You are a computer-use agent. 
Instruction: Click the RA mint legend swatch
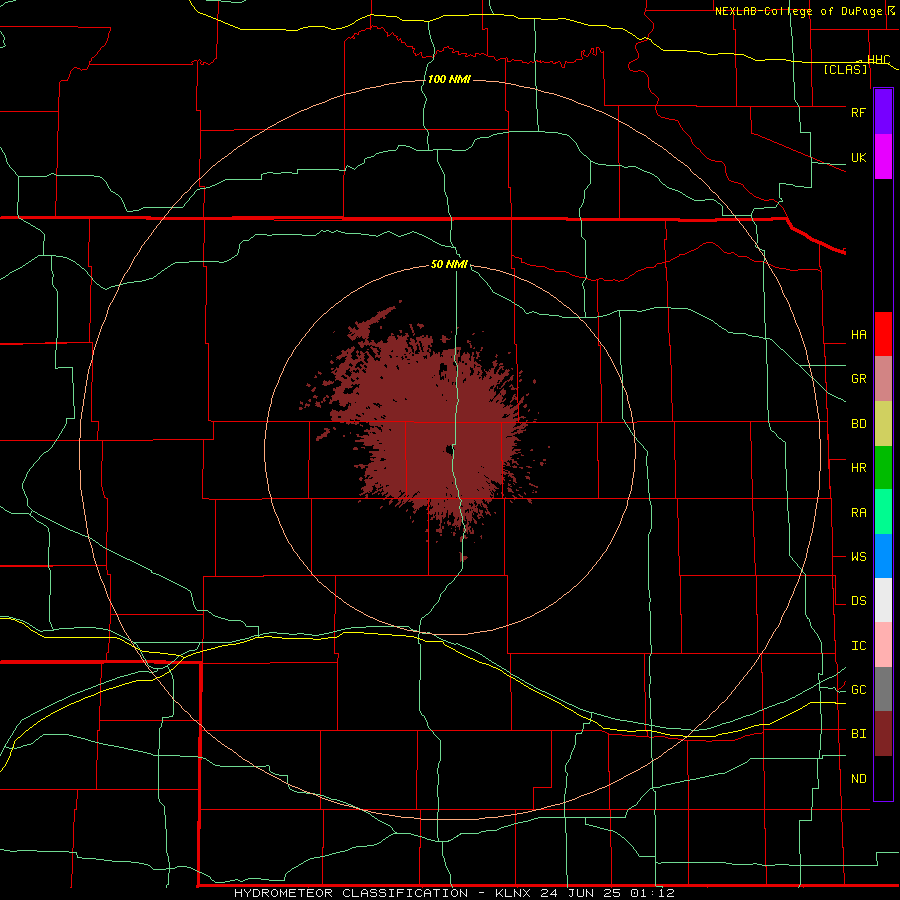pos(883,512)
